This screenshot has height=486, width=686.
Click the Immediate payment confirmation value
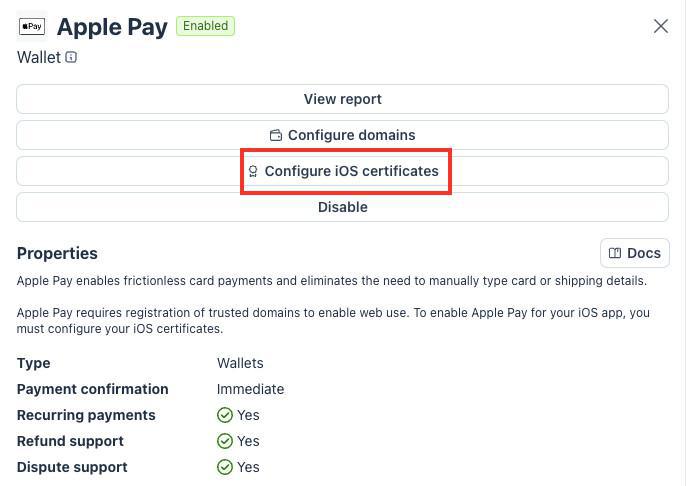(x=250, y=389)
